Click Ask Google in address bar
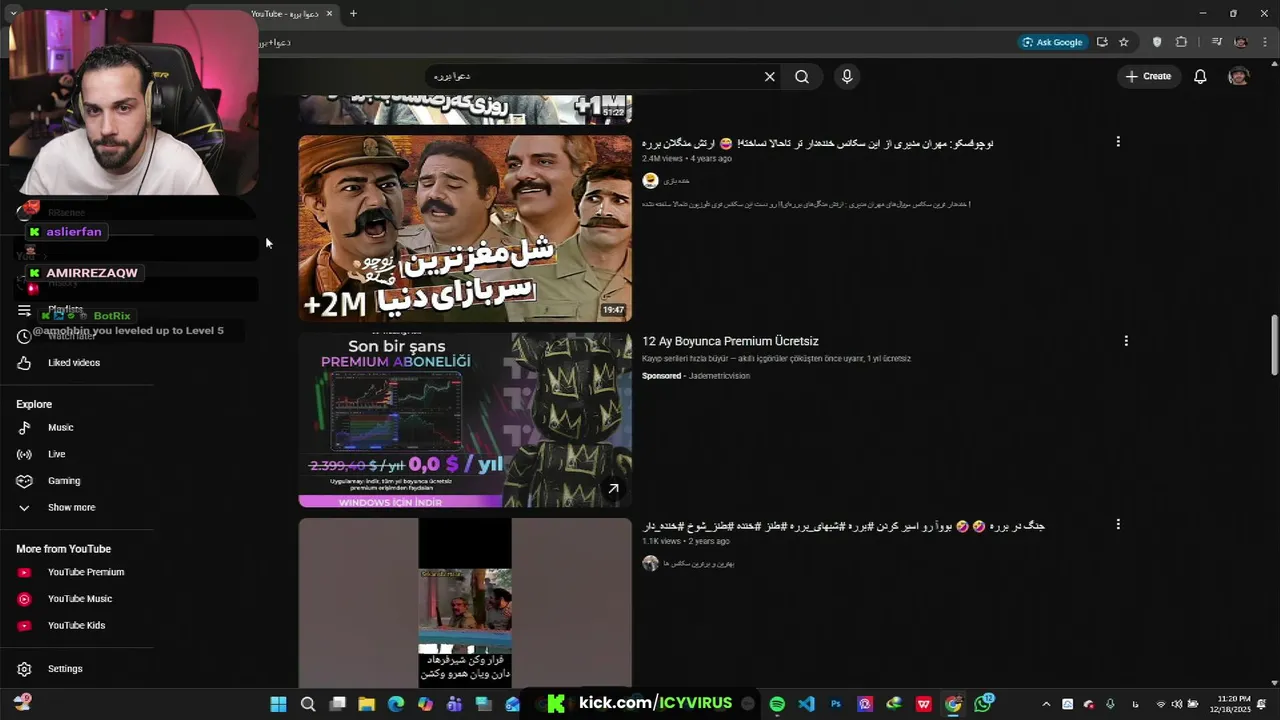1280x720 pixels. (x=1053, y=42)
